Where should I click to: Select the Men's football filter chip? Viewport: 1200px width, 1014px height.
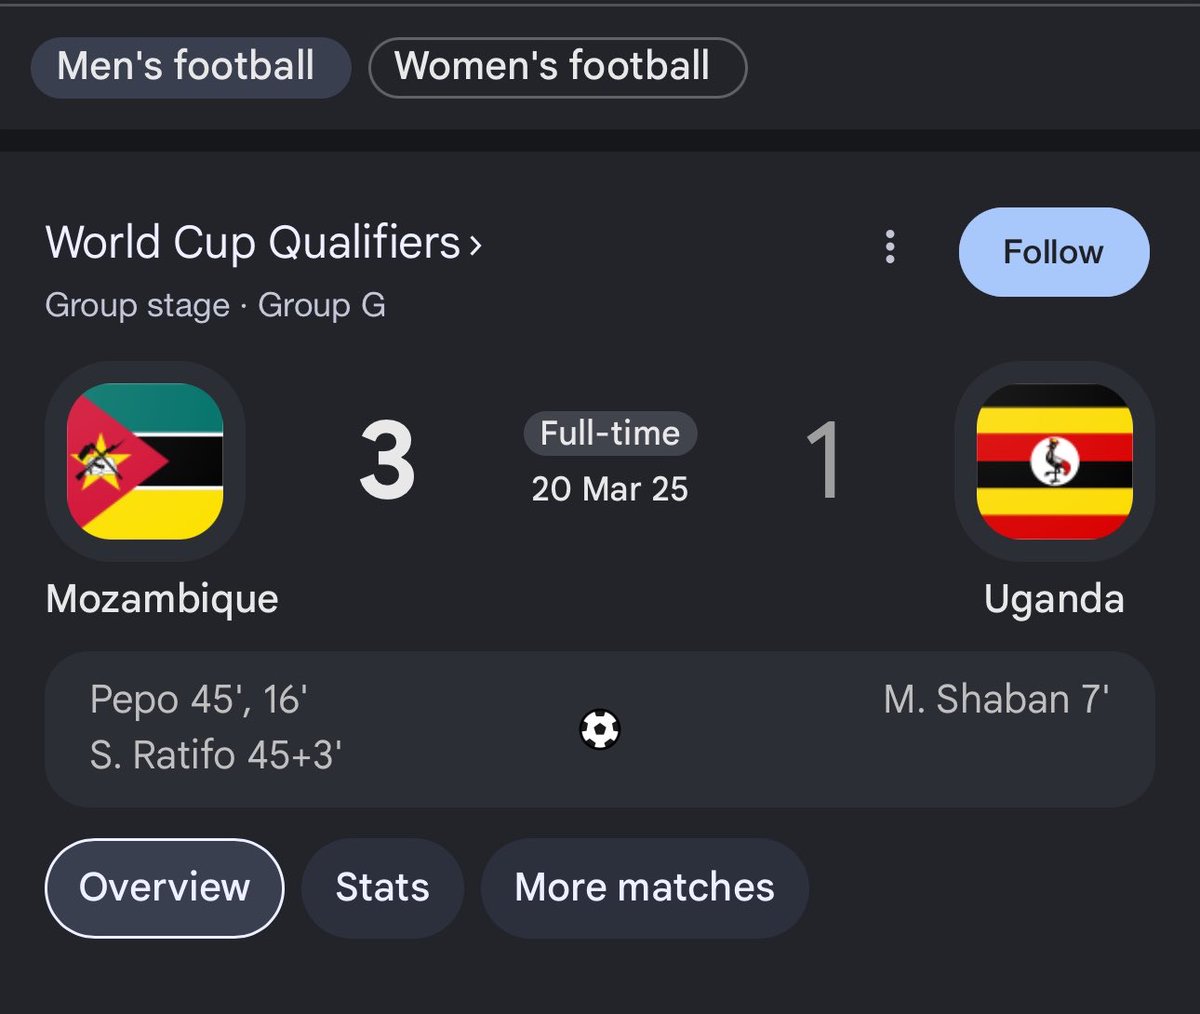(190, 67)
